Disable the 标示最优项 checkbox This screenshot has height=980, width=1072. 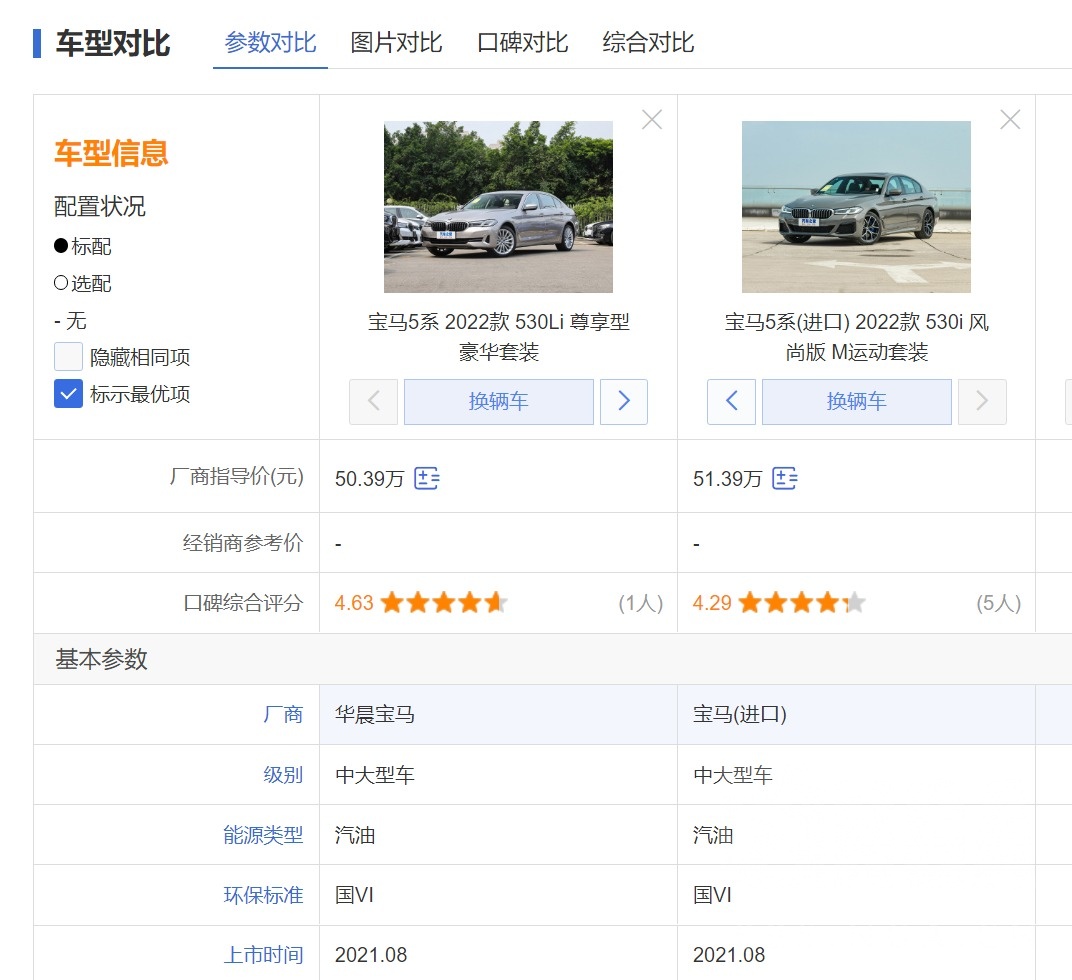[66, 394]
